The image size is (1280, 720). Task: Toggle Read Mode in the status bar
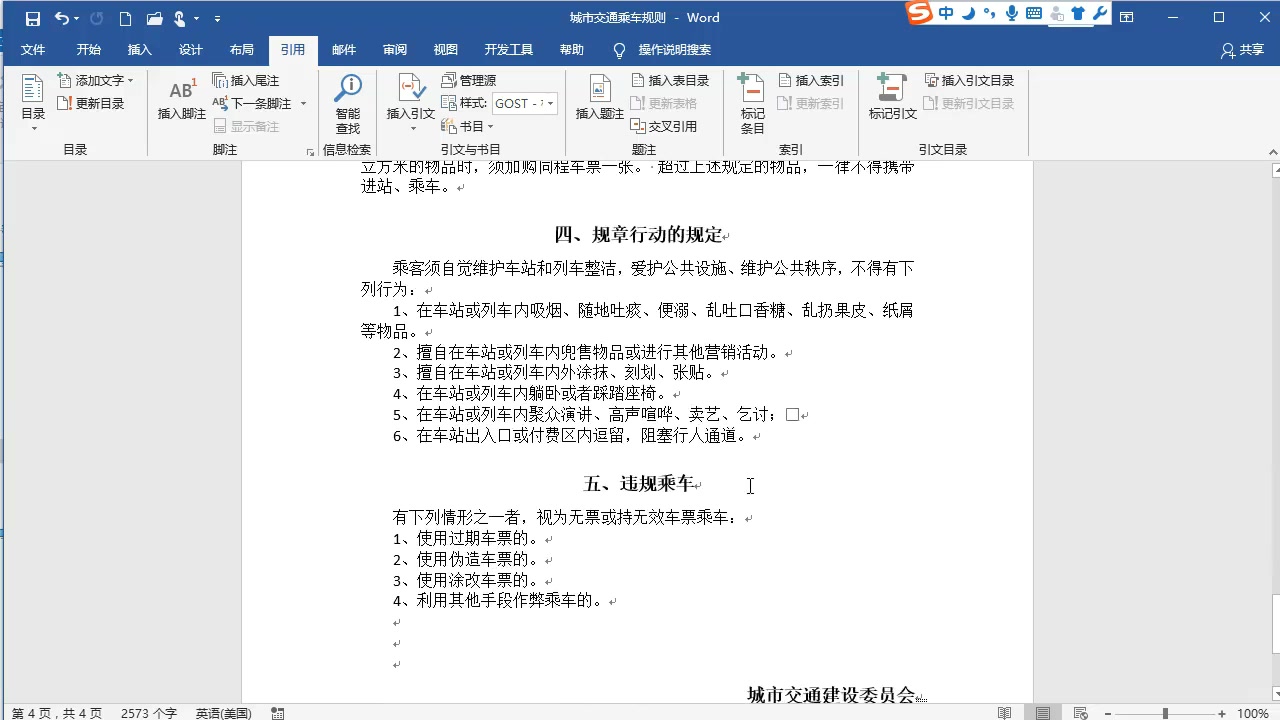pos(1005,713)
